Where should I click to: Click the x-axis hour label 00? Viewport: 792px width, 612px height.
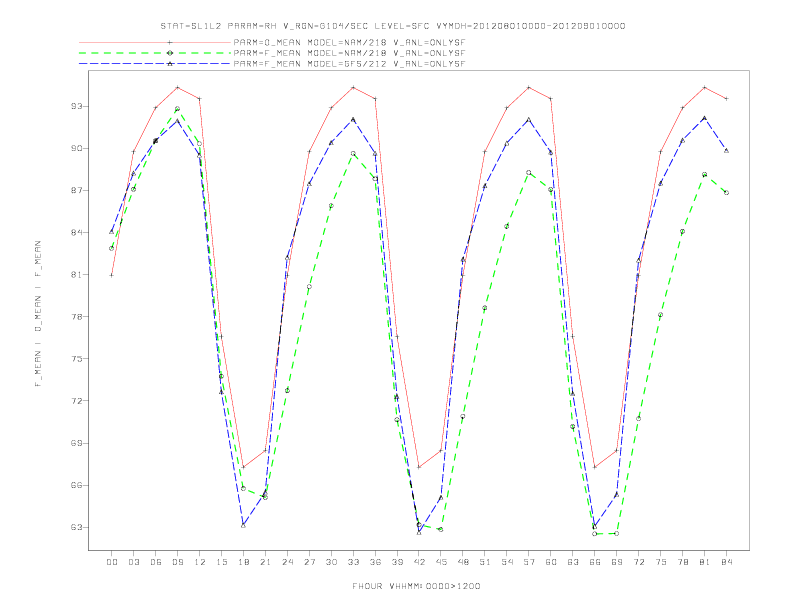(x=112, y=562)
